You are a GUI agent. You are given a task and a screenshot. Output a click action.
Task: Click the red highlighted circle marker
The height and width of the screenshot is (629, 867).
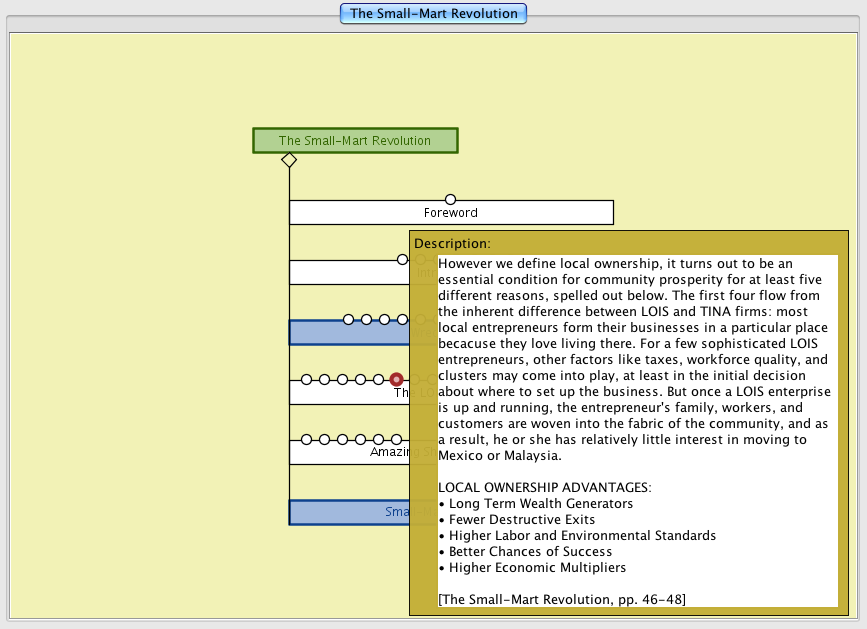pos(397,380)
